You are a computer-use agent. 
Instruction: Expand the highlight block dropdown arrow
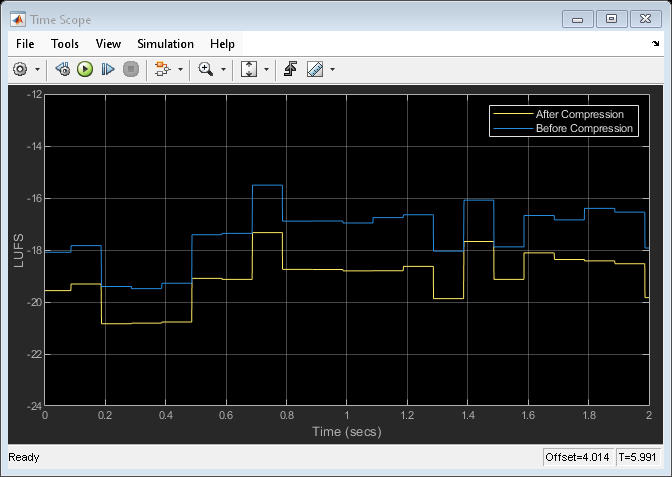click(180, 69)
